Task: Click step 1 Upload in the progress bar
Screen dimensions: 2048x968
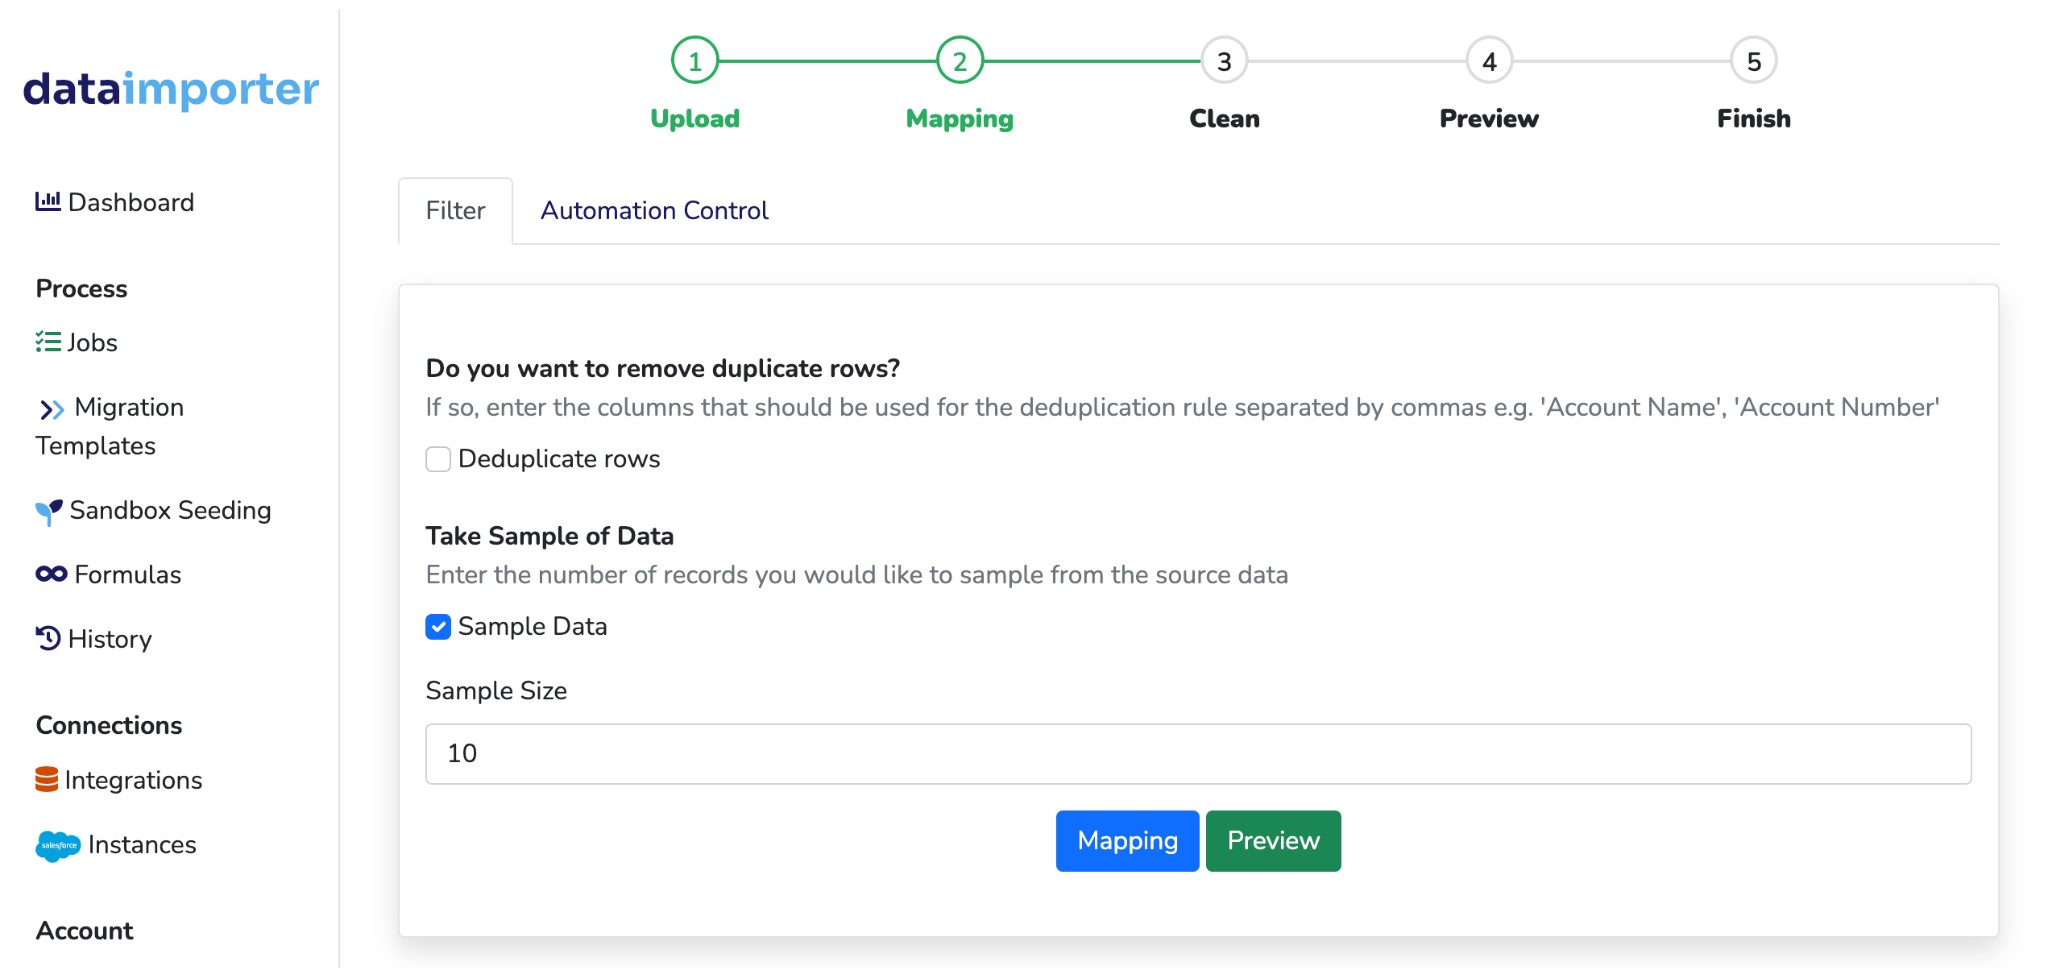Action: [694, 61]
